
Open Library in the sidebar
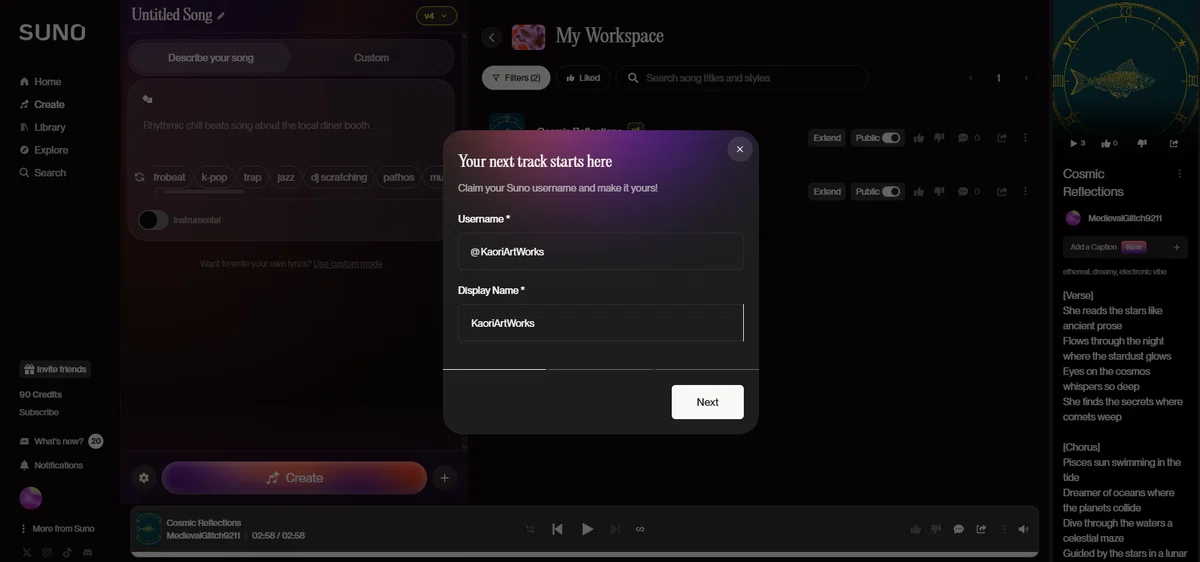tap(43, 127)
